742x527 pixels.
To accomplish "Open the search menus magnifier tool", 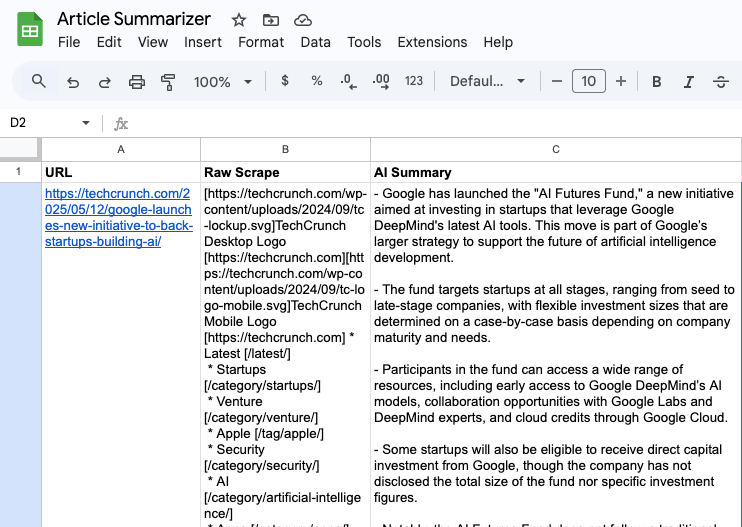I will 39,81.
